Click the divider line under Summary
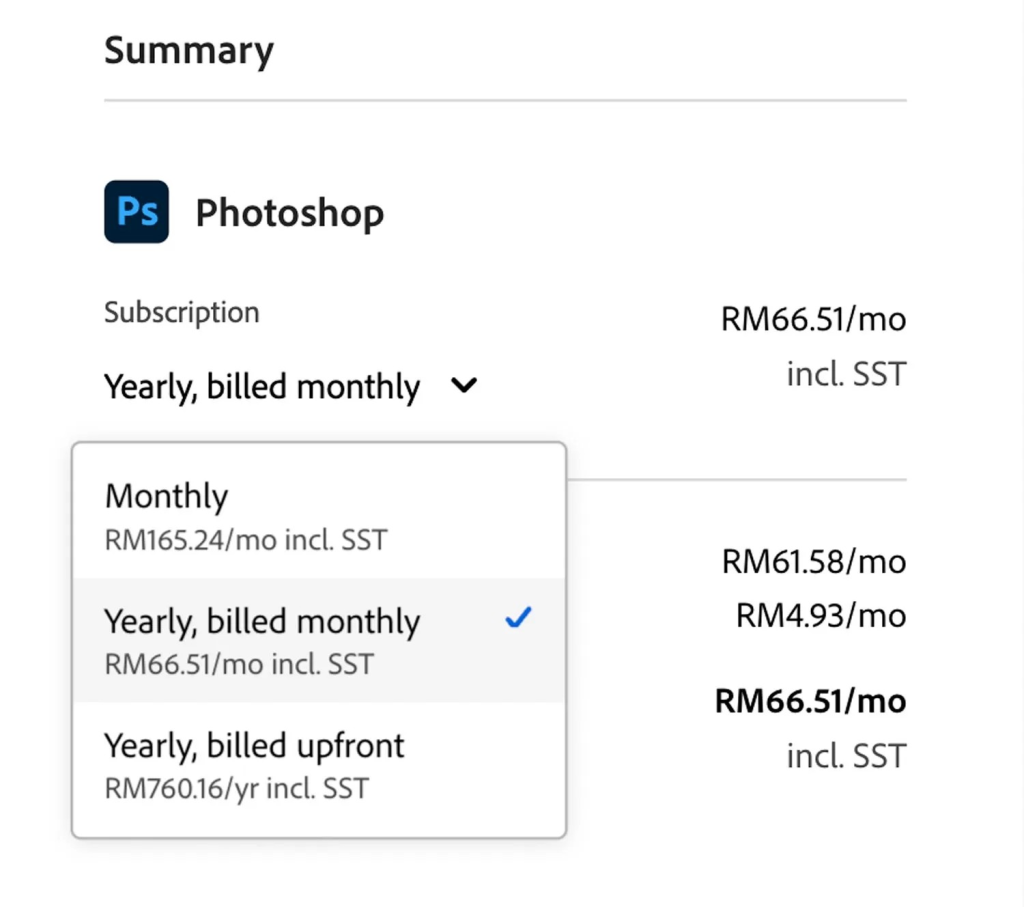The height and width of the screenshot is (907, 1024). coord(505,101)
